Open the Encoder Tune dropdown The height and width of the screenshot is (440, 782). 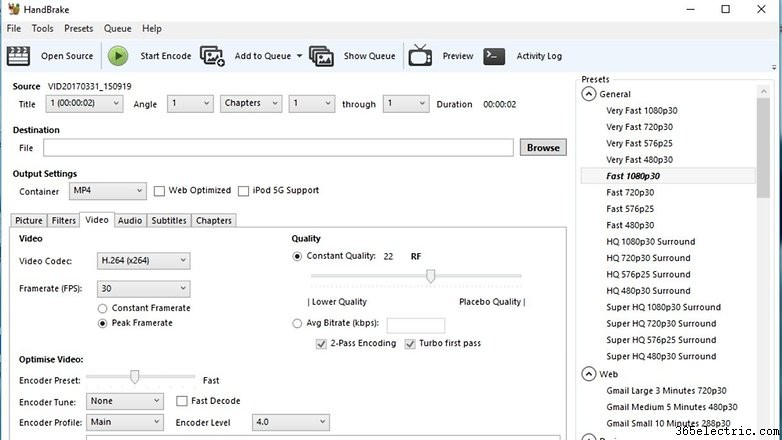coord(125,401)
